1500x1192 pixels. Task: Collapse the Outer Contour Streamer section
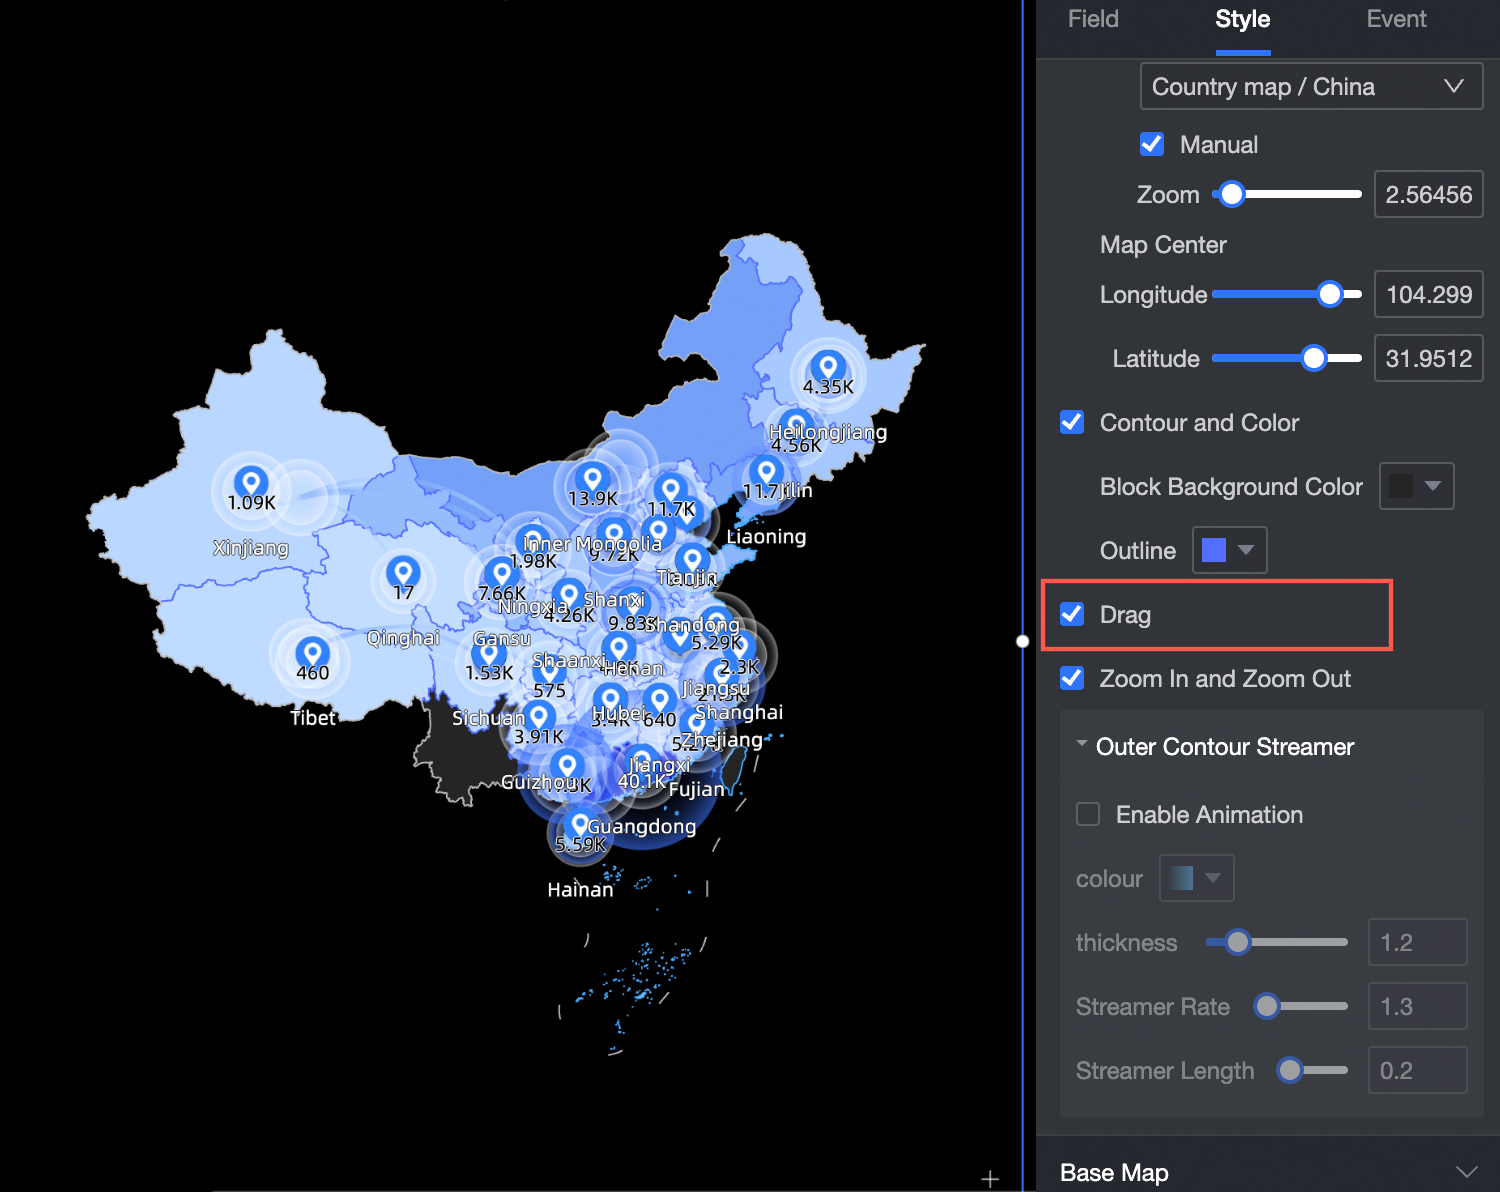pyautogui.click(x=1081, y=744)
